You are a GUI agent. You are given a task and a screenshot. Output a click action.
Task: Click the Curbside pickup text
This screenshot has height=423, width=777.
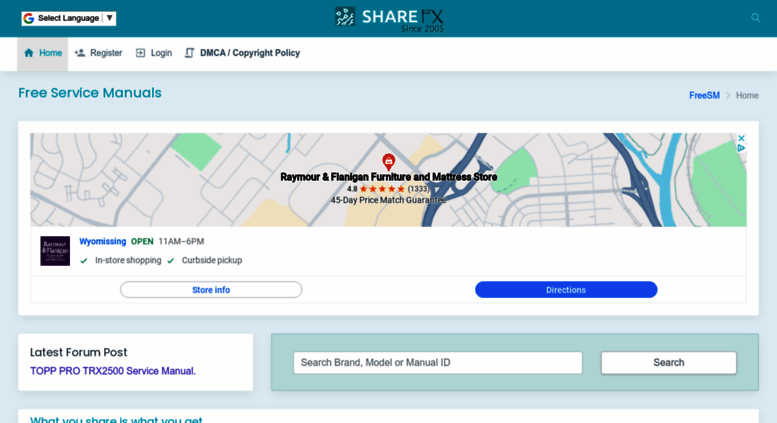tap(212, 261)
